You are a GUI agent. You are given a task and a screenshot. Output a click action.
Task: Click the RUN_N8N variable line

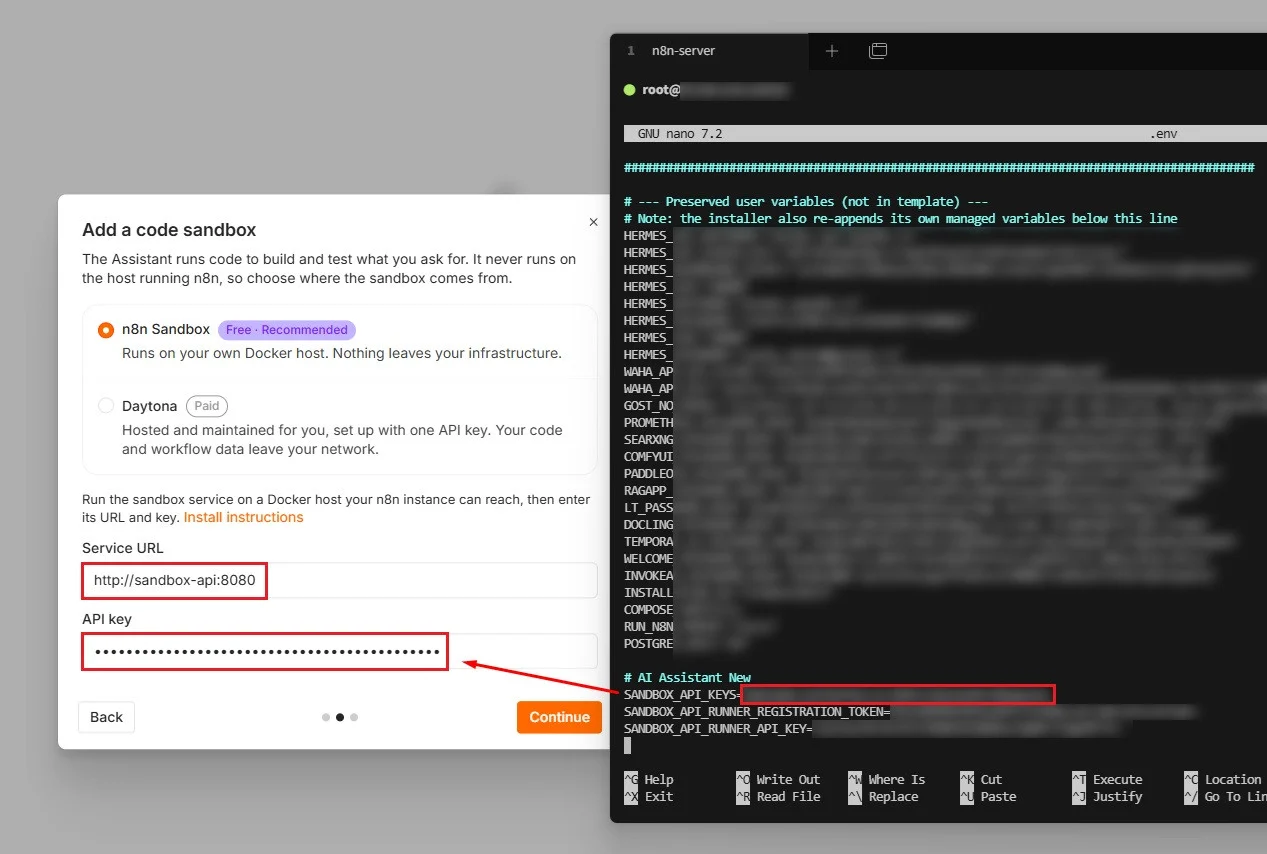(700, 627)
